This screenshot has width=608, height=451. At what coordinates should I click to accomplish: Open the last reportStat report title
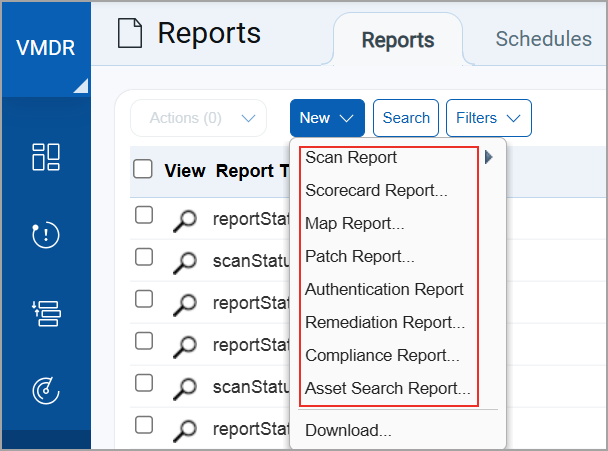(251, 429)
